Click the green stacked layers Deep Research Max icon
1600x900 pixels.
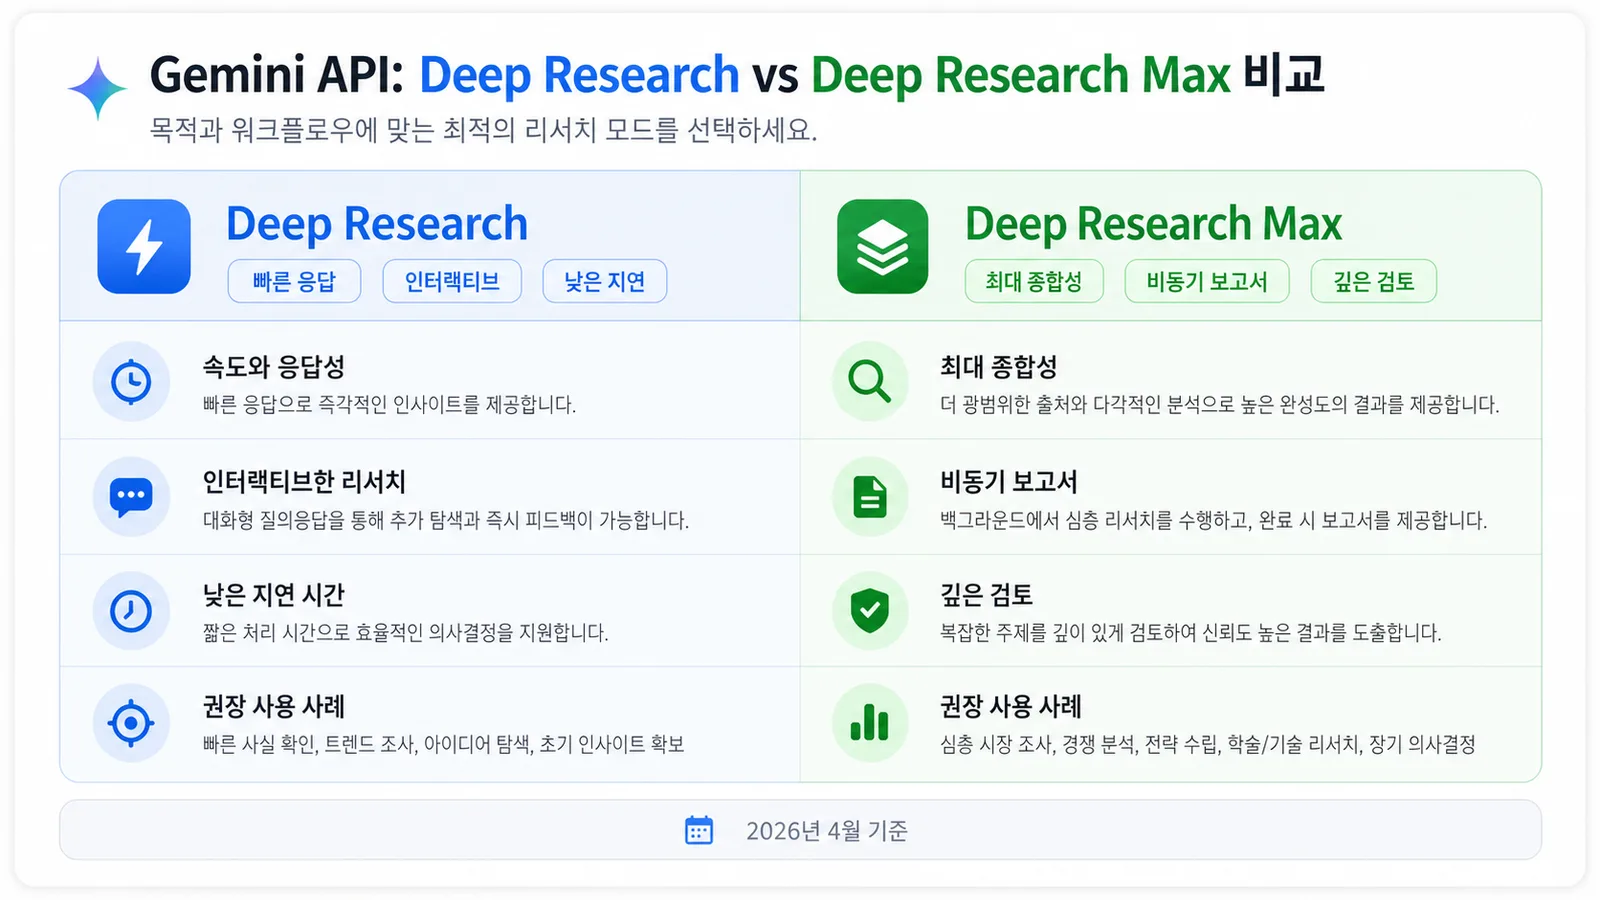click(883, 246)
